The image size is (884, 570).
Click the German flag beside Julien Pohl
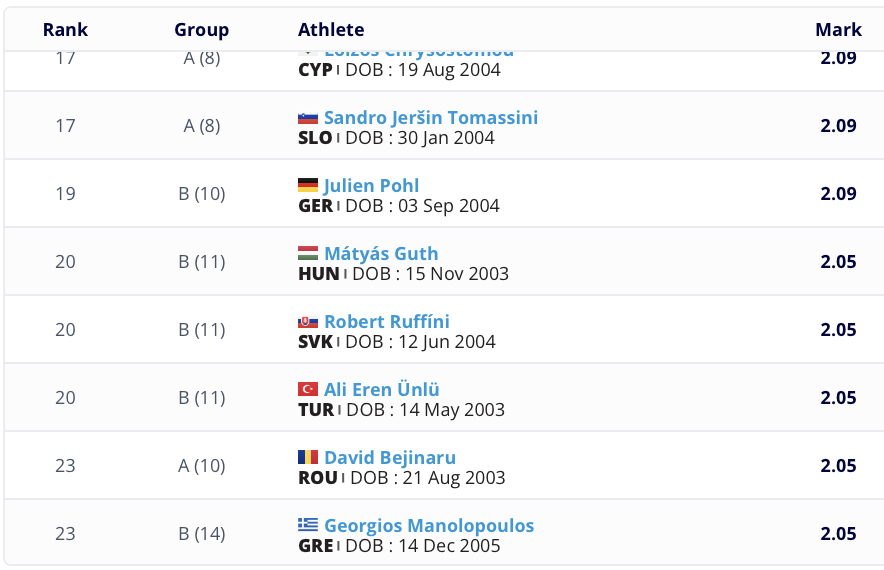tap(308, 186)
